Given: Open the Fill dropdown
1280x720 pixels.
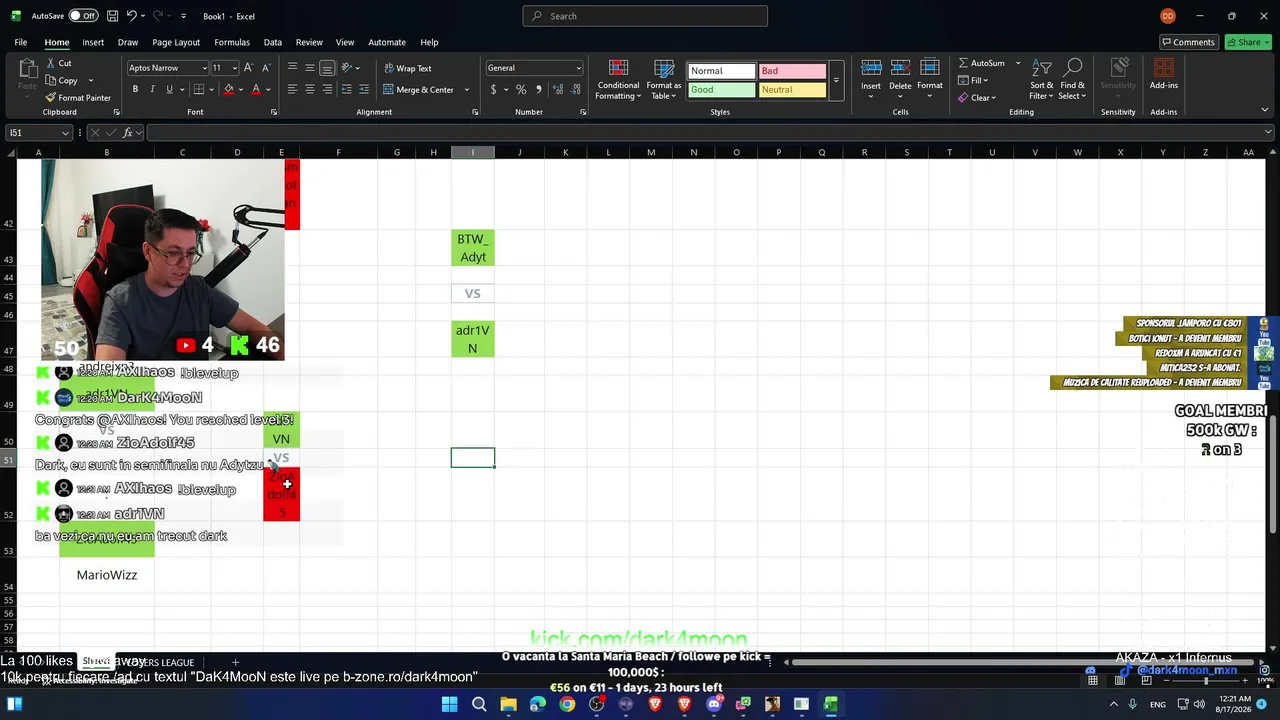Looking at the screenshot, I should point(973,80).
